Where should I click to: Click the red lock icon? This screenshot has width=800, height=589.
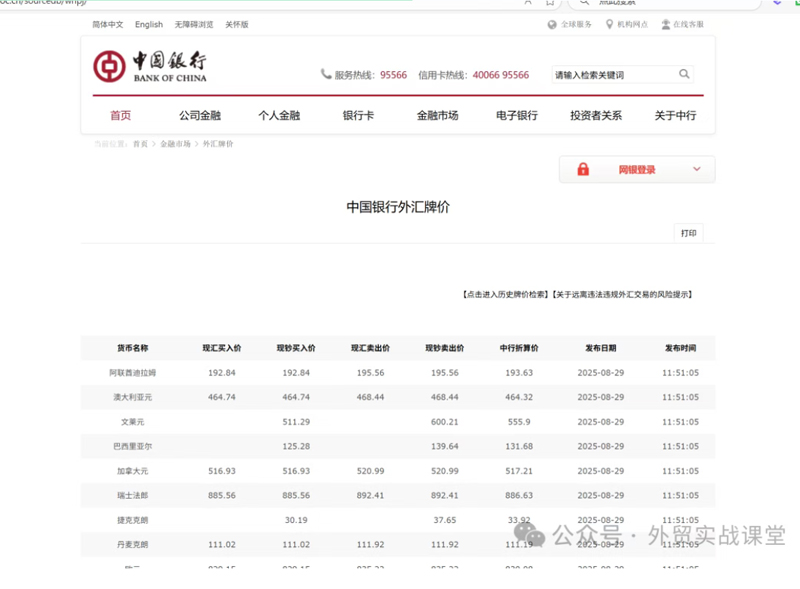583,170
